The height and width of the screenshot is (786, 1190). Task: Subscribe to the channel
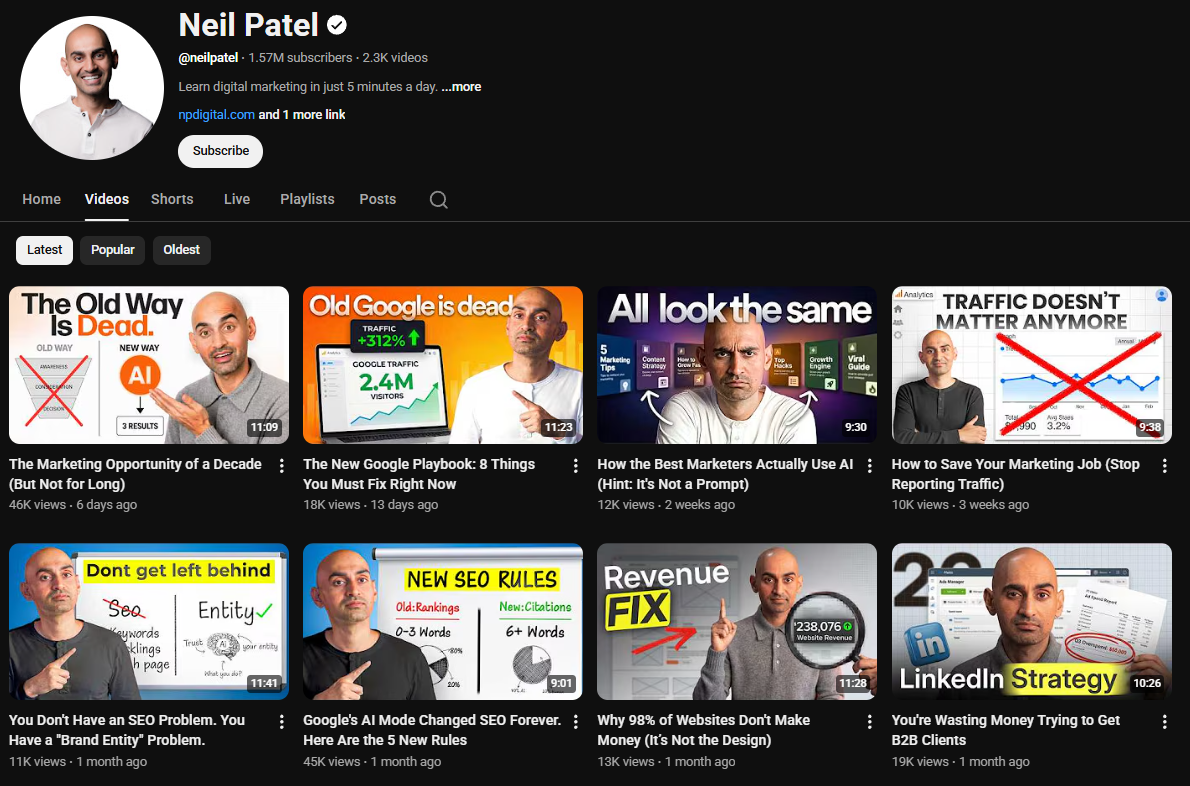(220, 151)
